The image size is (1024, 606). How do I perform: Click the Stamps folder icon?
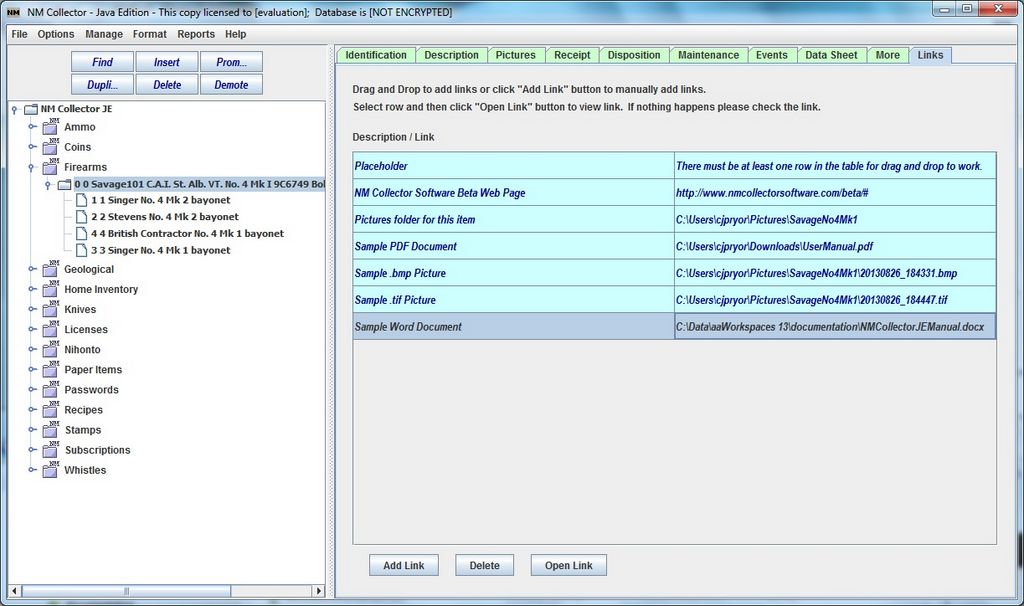pos(50,430)
